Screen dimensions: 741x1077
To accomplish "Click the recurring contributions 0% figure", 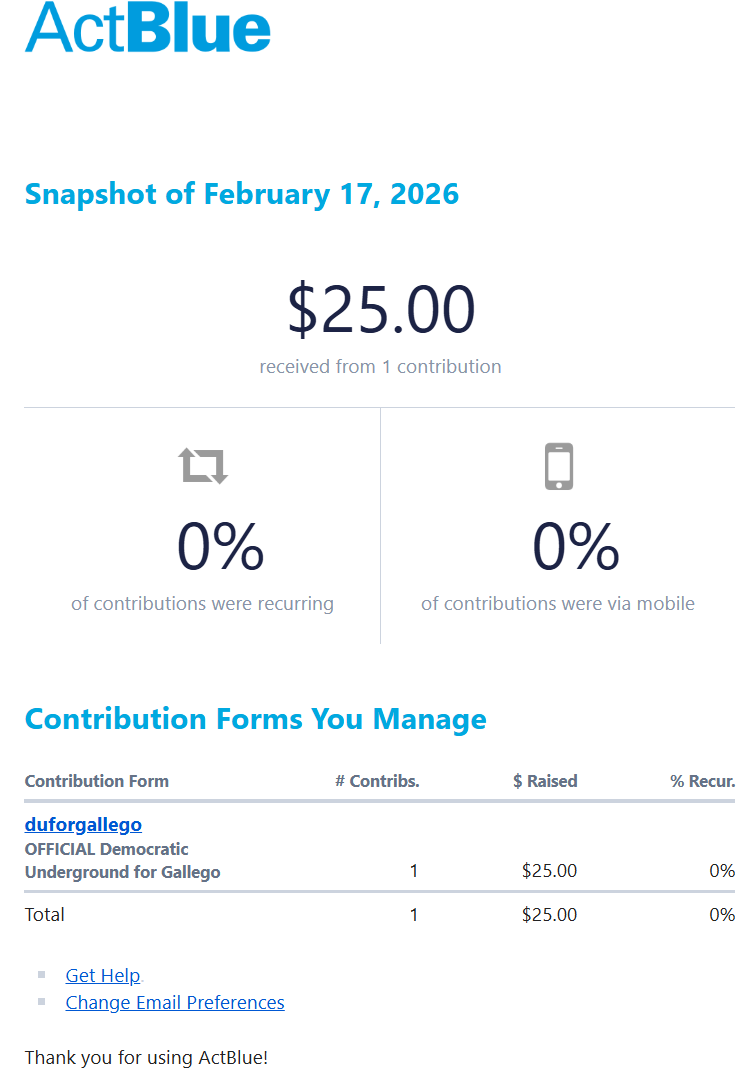I will pyautogui.click(x=220, y=547).
